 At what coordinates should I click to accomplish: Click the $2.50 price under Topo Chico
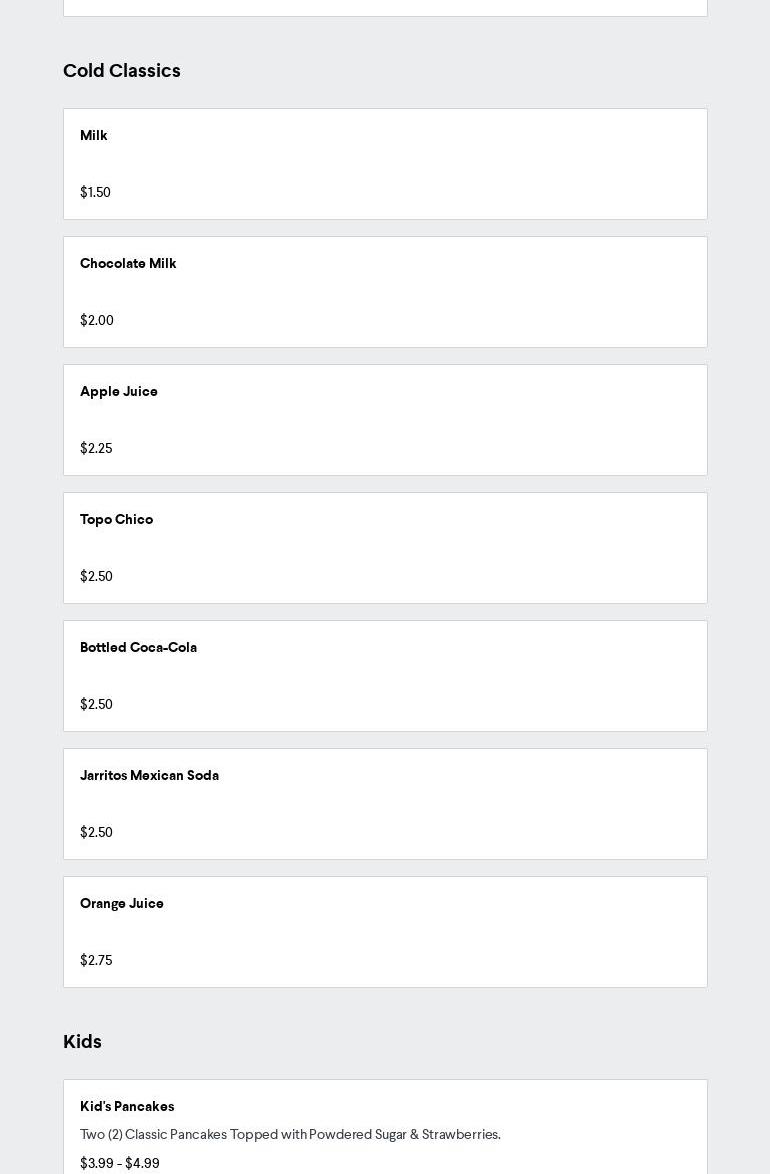(x=96, y=577)
